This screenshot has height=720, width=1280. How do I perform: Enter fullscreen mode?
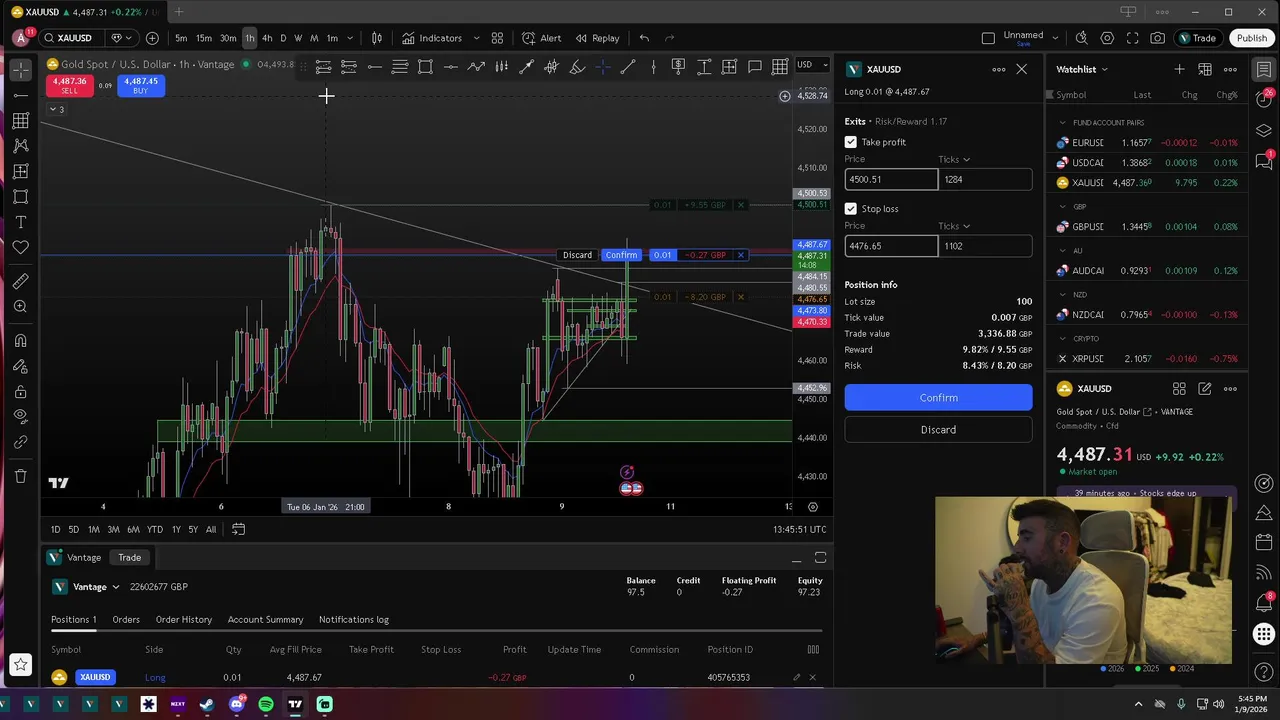[1132, 38]
